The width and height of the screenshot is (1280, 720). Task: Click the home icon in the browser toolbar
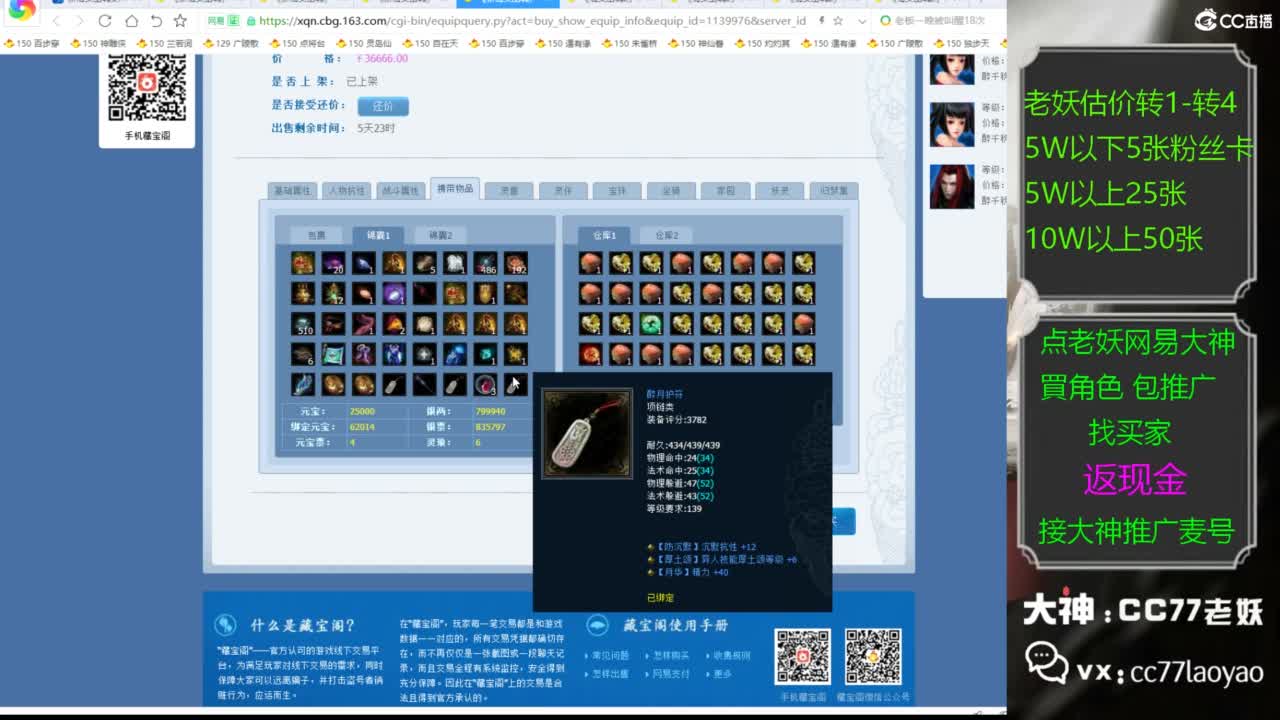(x=132, y=21)
